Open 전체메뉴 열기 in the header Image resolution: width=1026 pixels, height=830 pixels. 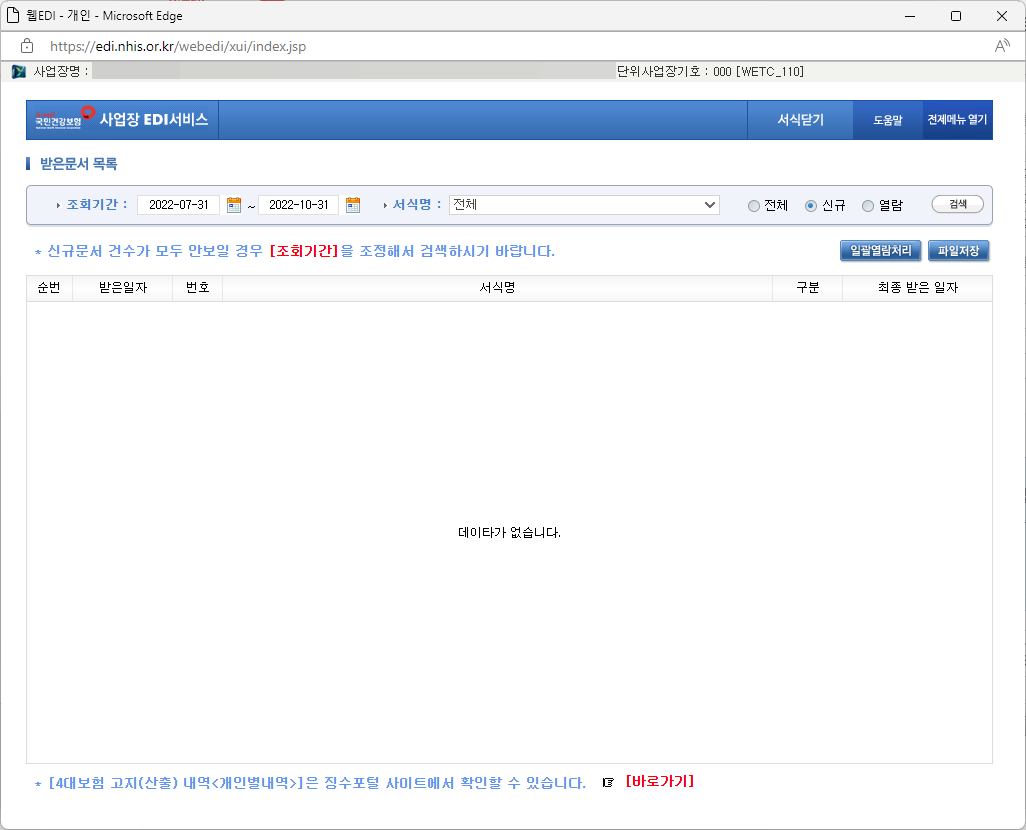point(957,120)
